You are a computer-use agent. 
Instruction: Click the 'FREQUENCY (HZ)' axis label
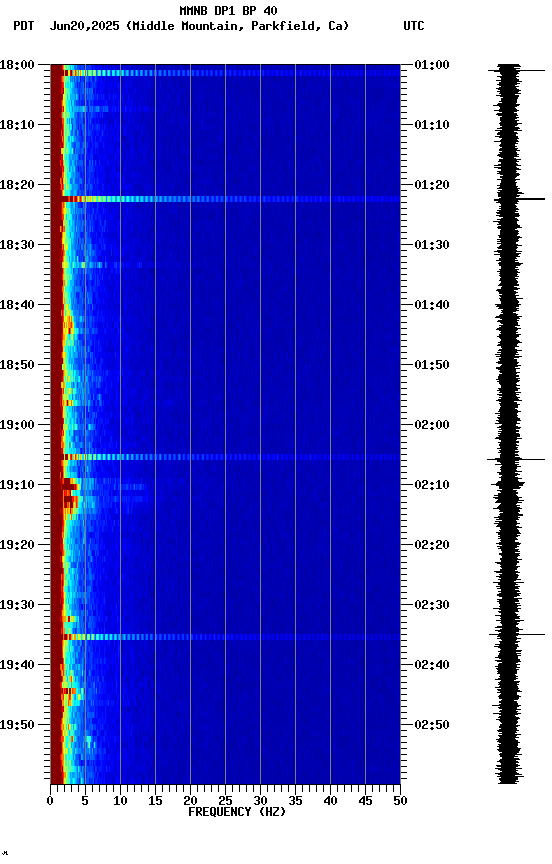[x=237, y=812]
